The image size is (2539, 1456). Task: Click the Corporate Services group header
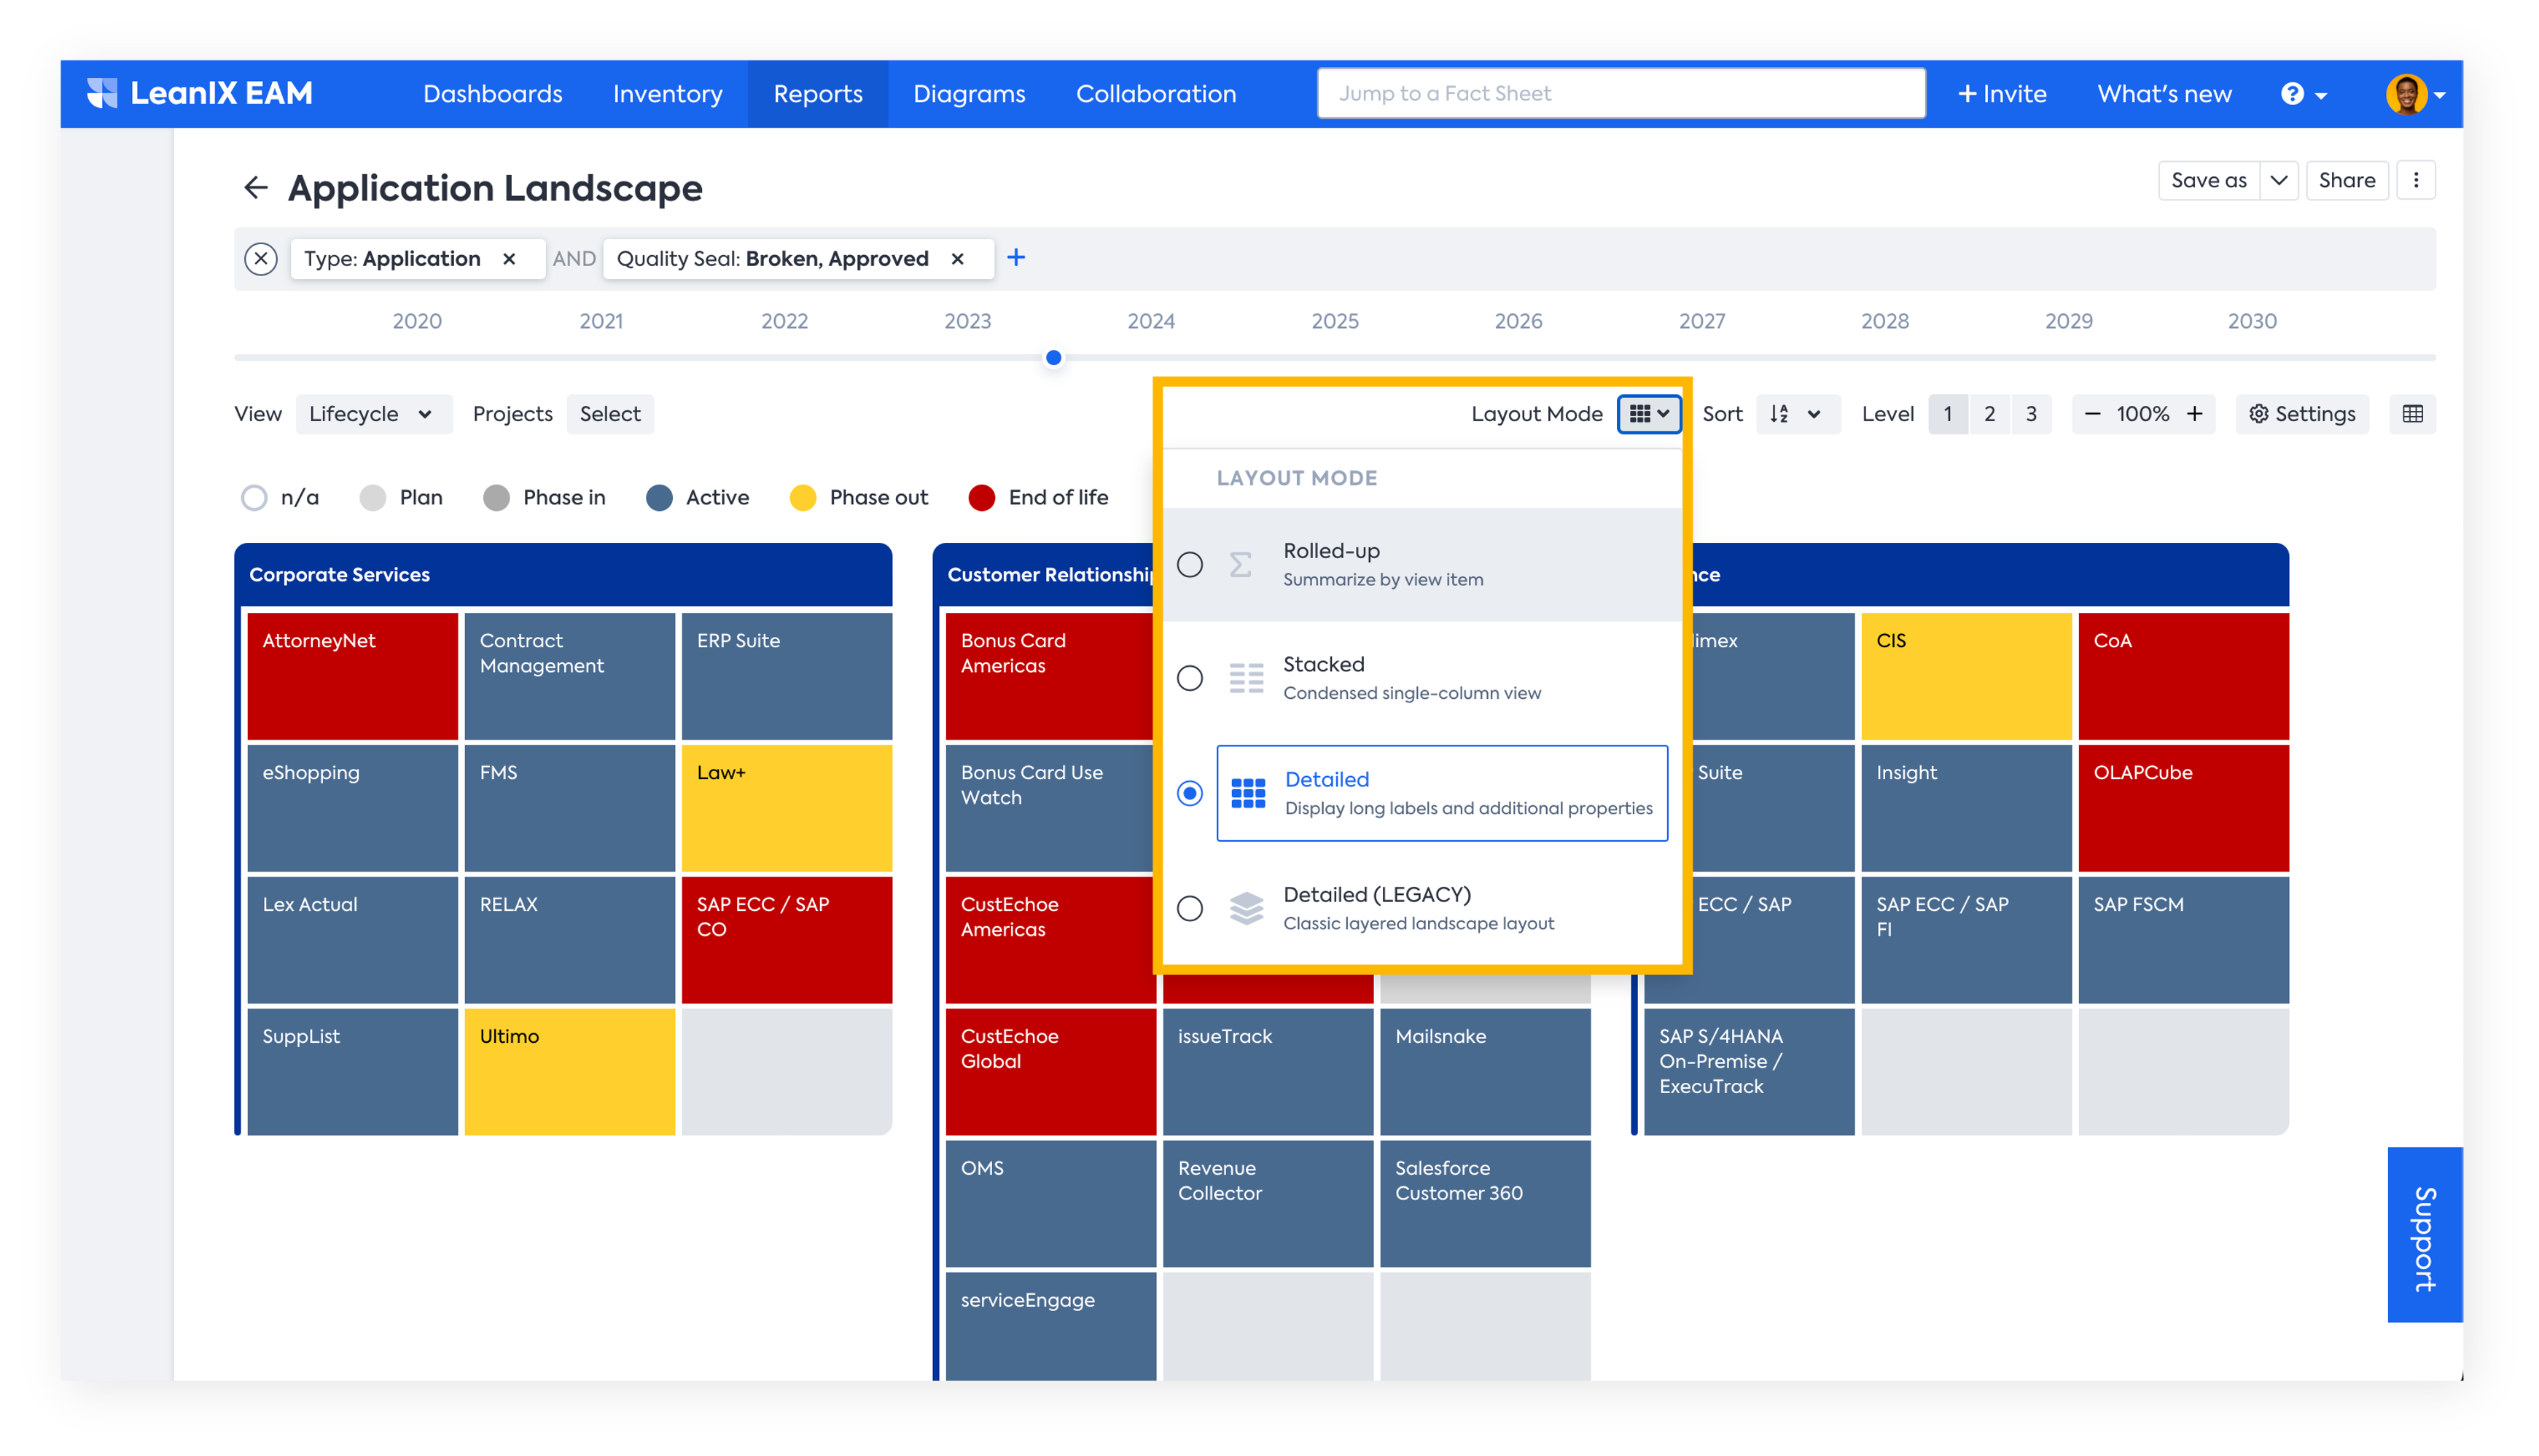click(x=563, y=574)
